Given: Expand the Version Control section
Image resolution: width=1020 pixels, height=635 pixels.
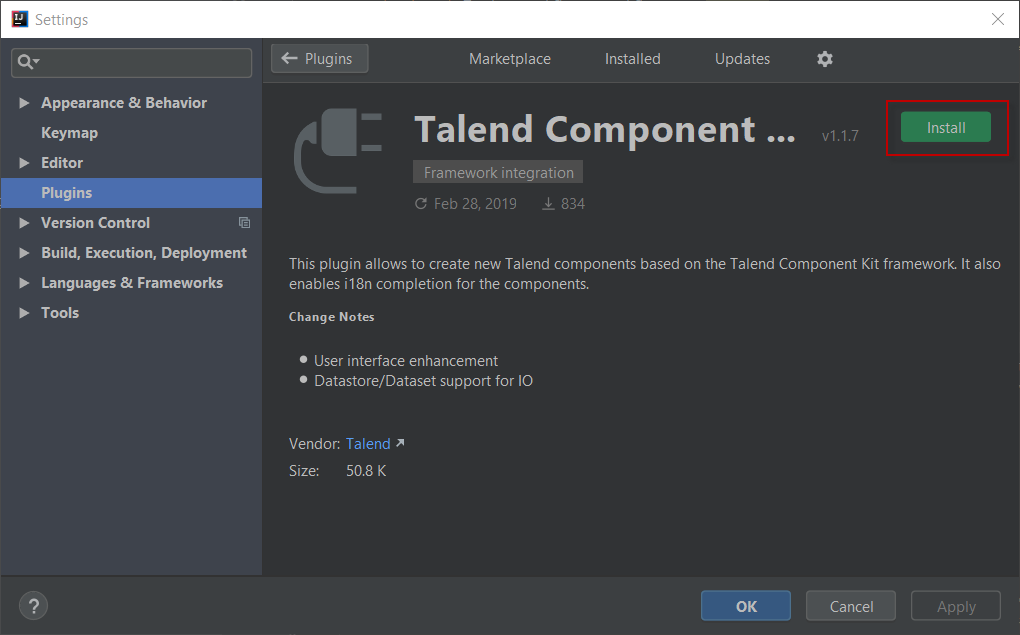Looking at the screenshot, I should pyautogui.click(x=24, y=222).
